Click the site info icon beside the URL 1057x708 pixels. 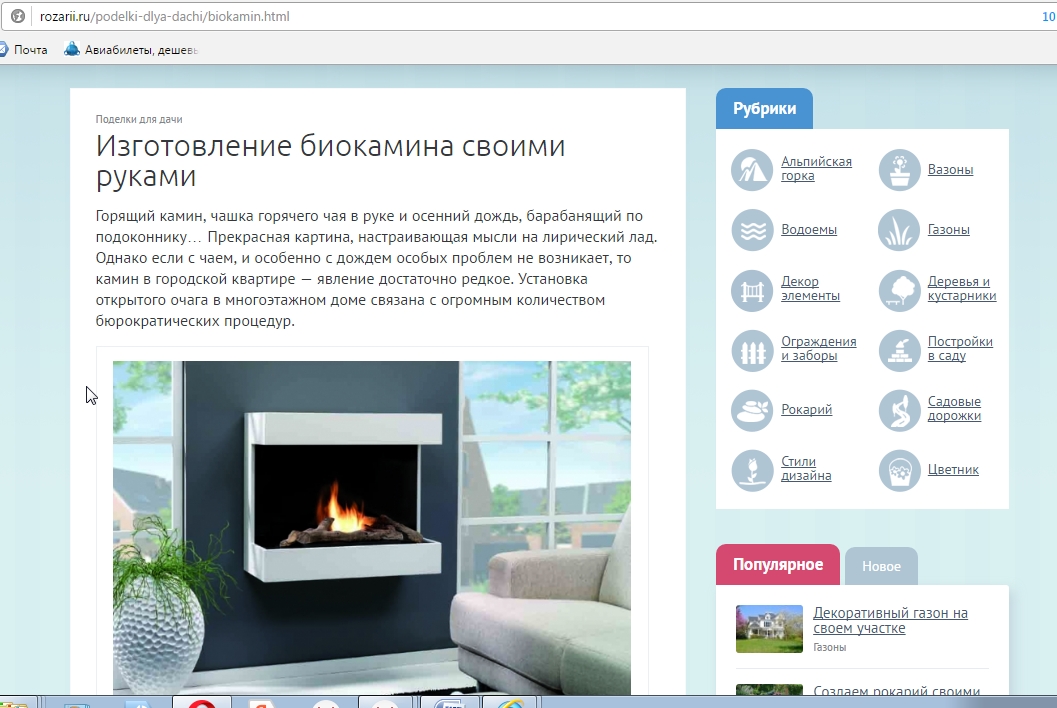click(18, 16)
